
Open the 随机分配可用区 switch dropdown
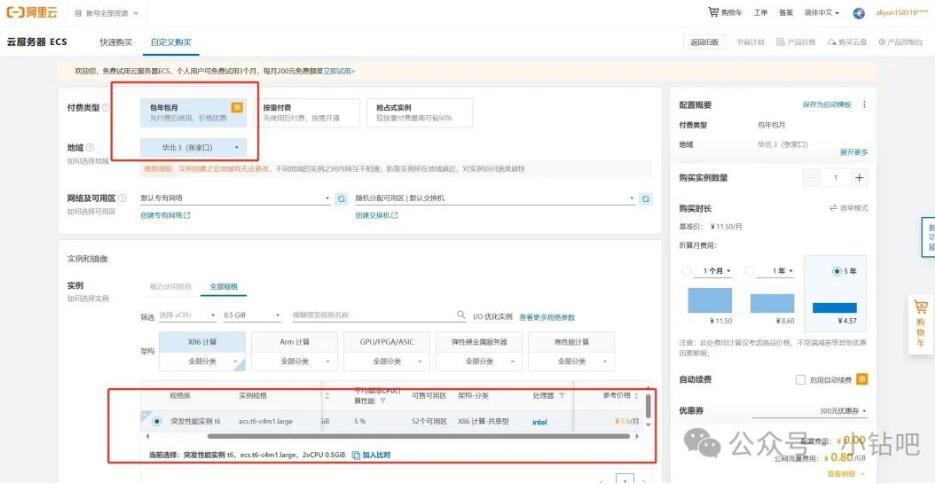click(x=494, y=198)
